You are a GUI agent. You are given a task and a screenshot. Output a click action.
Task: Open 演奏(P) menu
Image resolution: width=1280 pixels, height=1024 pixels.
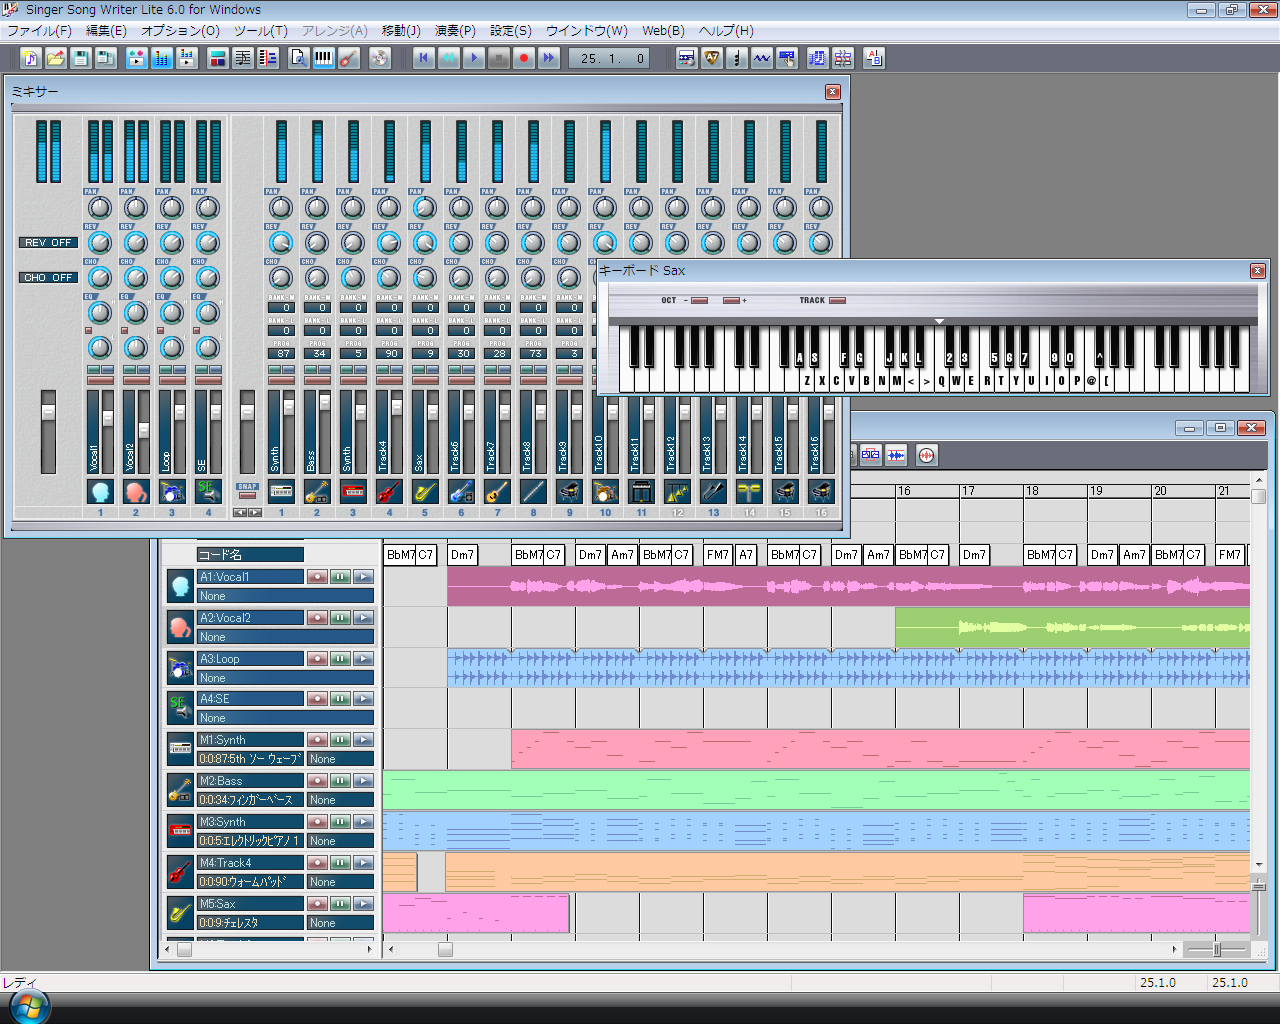click(456, 31)
